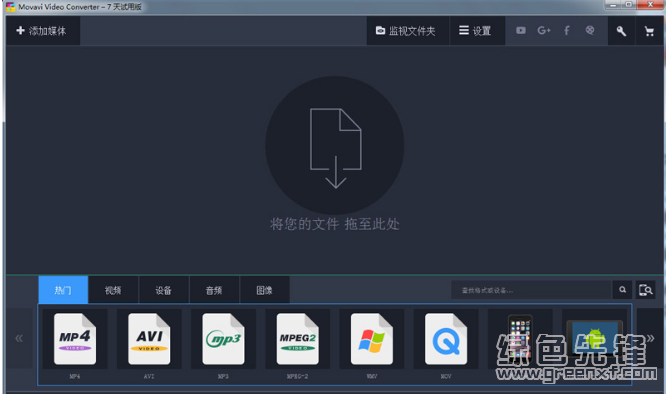
Task: Click the 添加媒体 add media button
Action: (42, 31)
